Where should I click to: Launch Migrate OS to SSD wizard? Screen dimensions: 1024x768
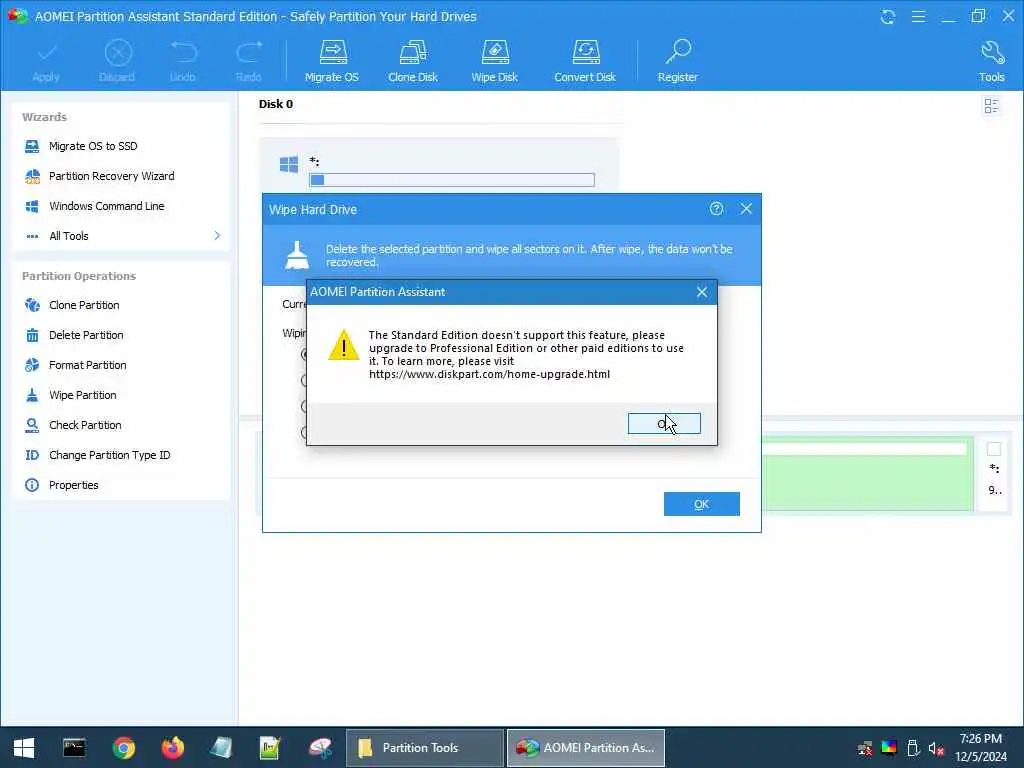[x=93, y=146]
